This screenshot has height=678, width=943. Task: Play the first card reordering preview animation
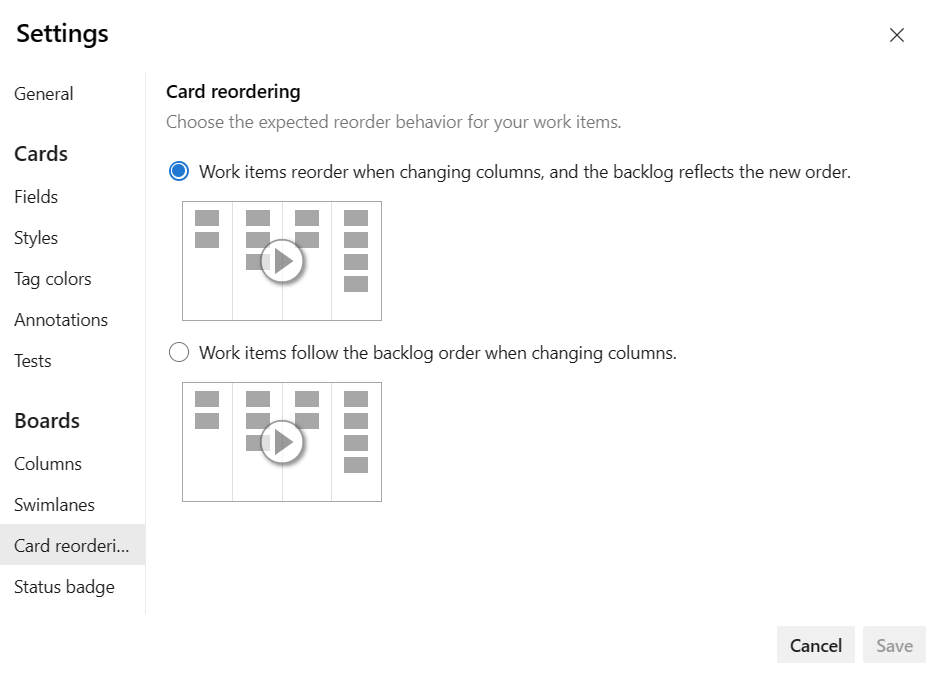click(x=282, y=261)
